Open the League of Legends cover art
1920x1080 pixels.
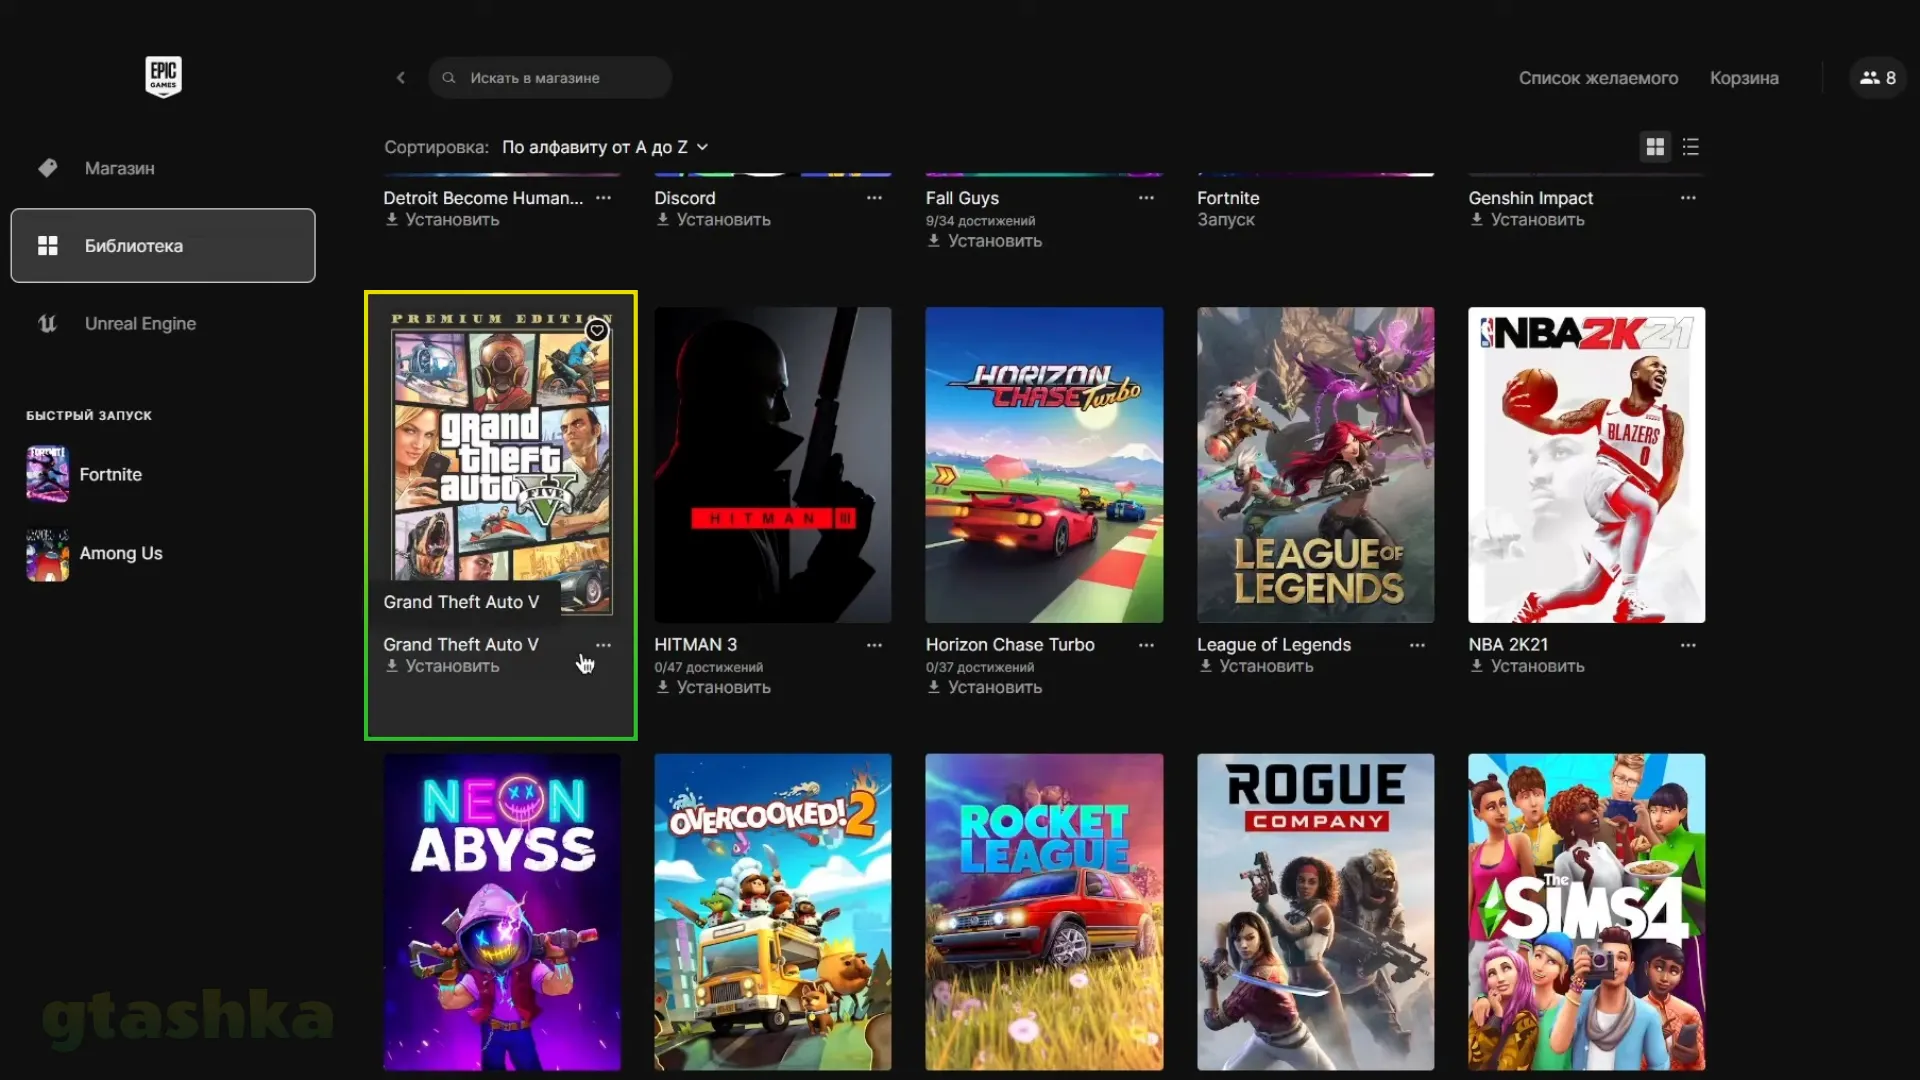coord(1316,465)
